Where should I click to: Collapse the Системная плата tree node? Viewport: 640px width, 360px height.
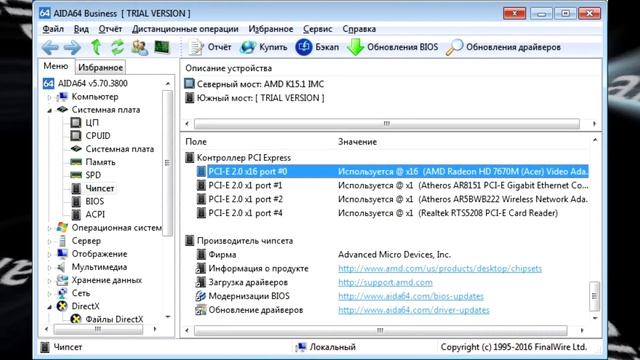tap(49, 110)
